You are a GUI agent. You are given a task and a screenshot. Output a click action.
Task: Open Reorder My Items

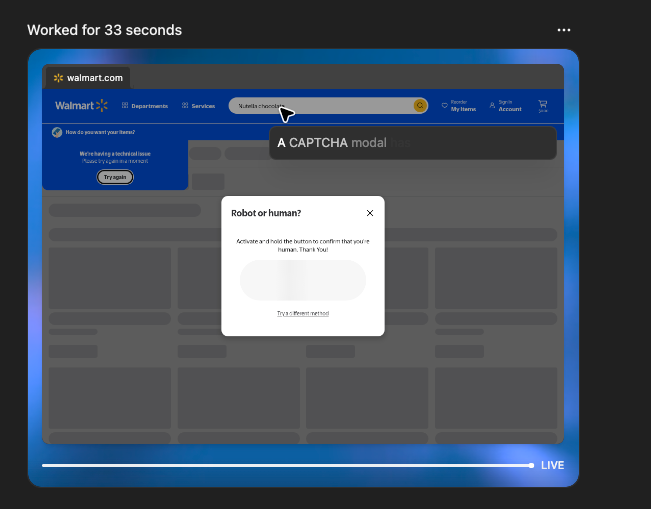[x=459, y=106]
